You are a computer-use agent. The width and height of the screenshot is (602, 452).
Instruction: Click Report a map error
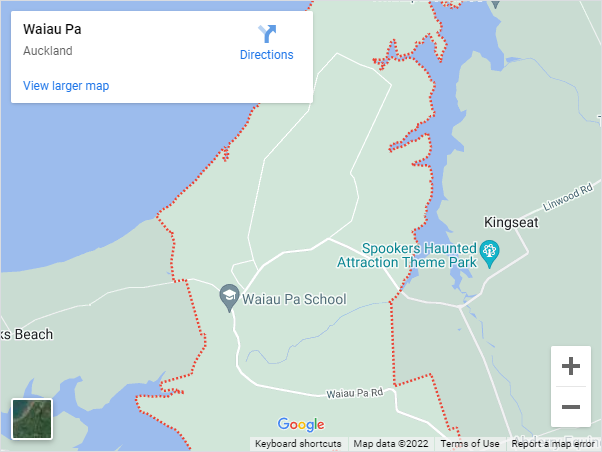(553, 444)
